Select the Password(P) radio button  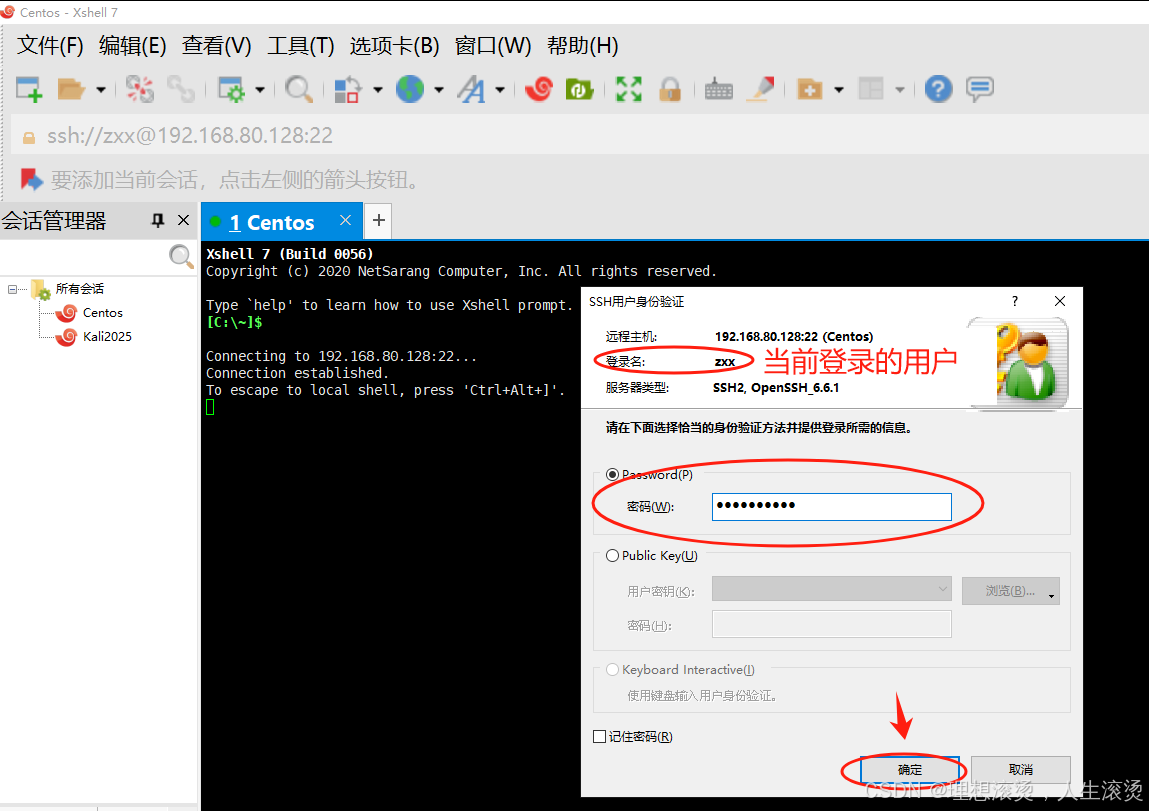click(613, 475)
